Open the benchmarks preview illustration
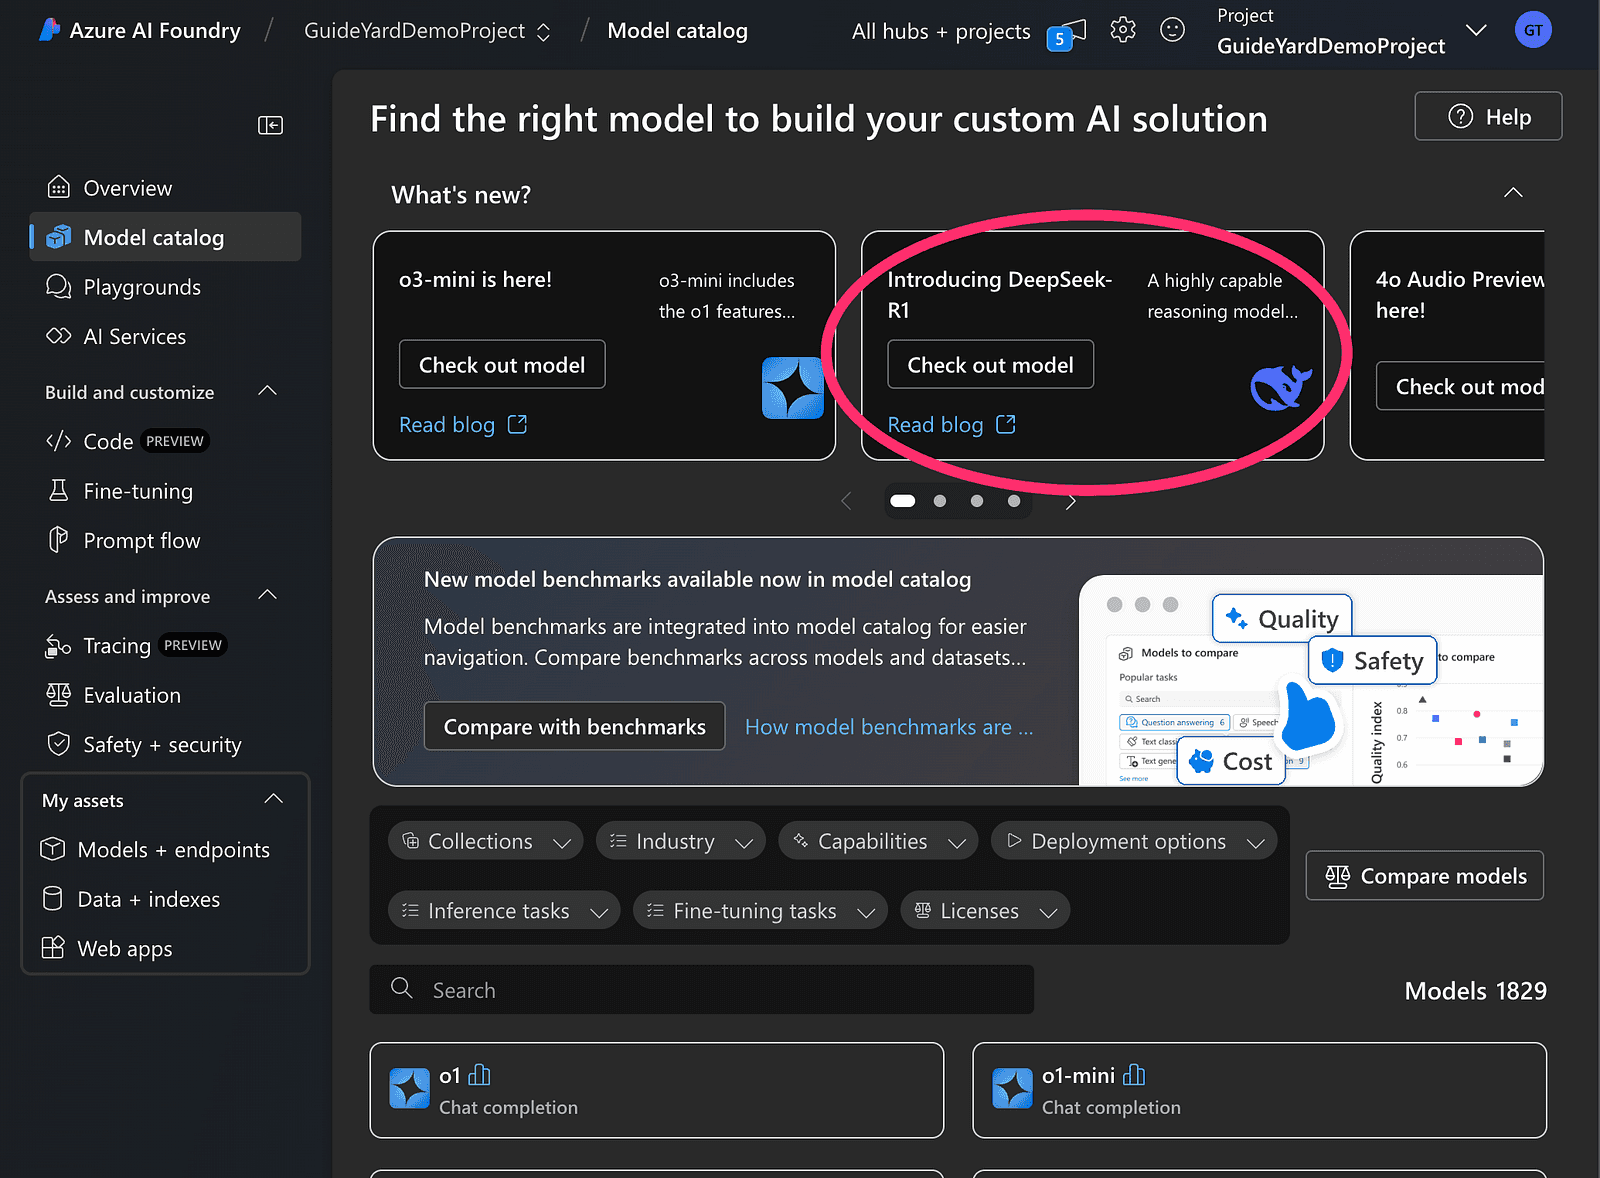The width and height of the screenshot is (1600, 1178). point(1311,681)
